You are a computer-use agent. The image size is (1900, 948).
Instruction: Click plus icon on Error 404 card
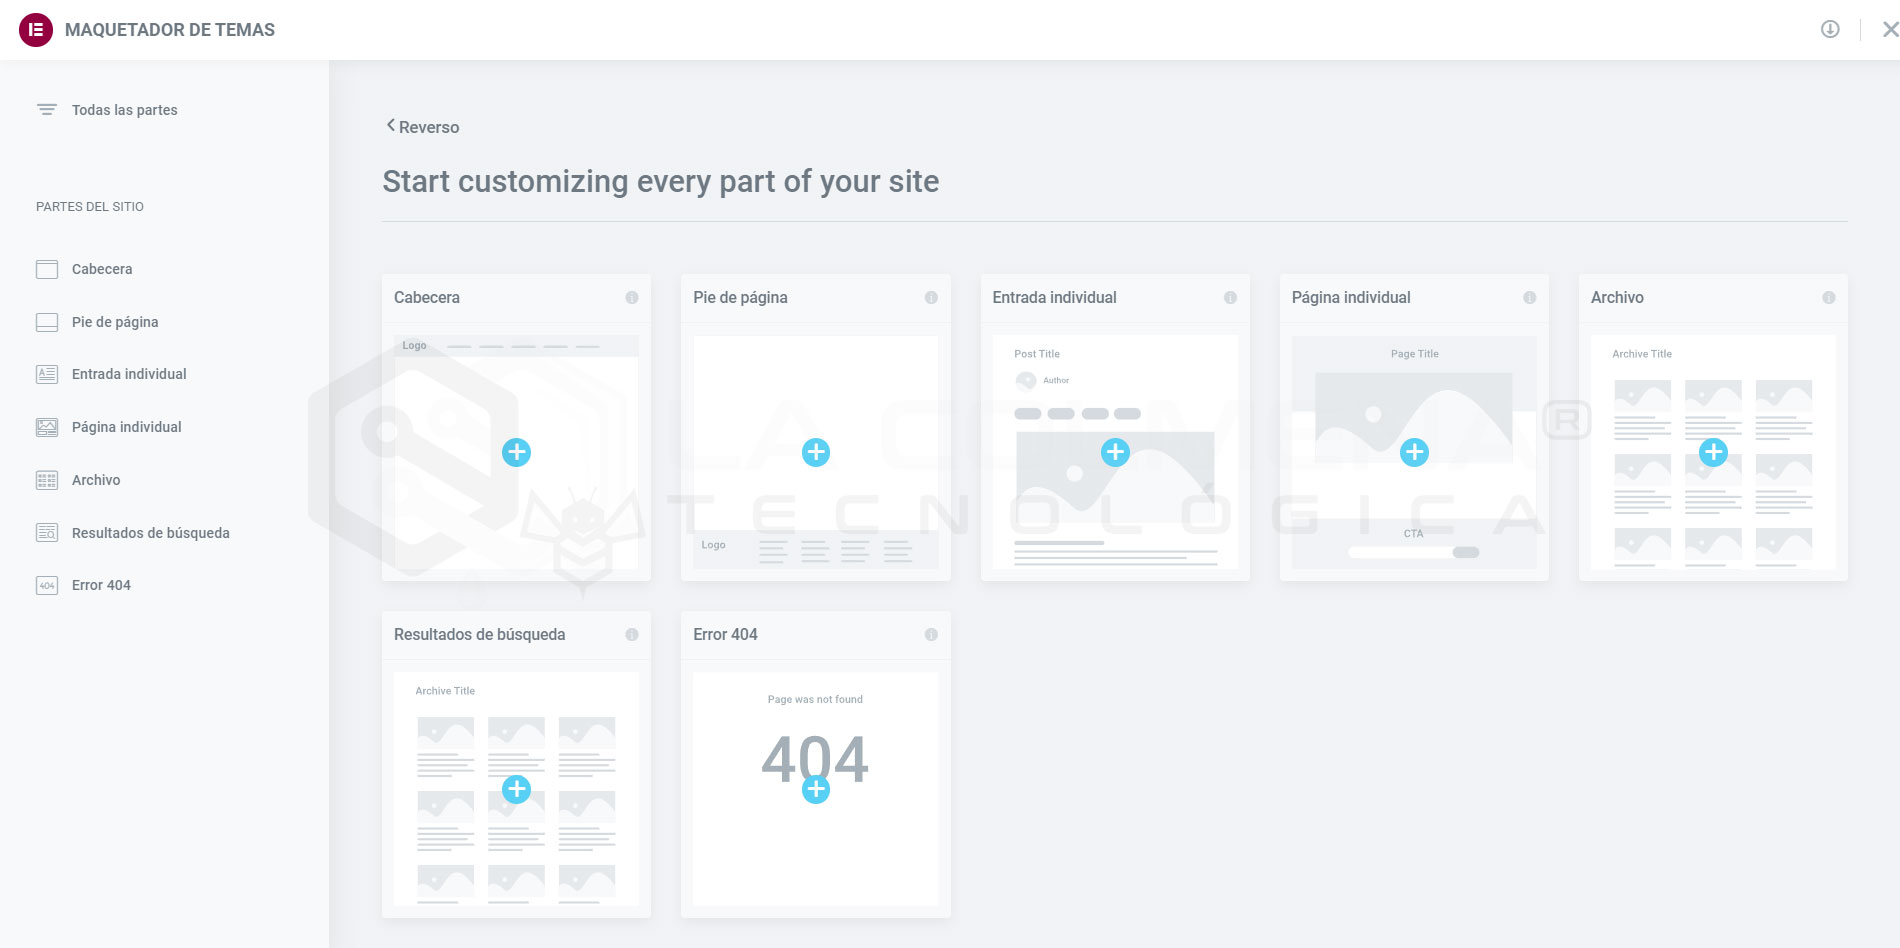[815, 789]
